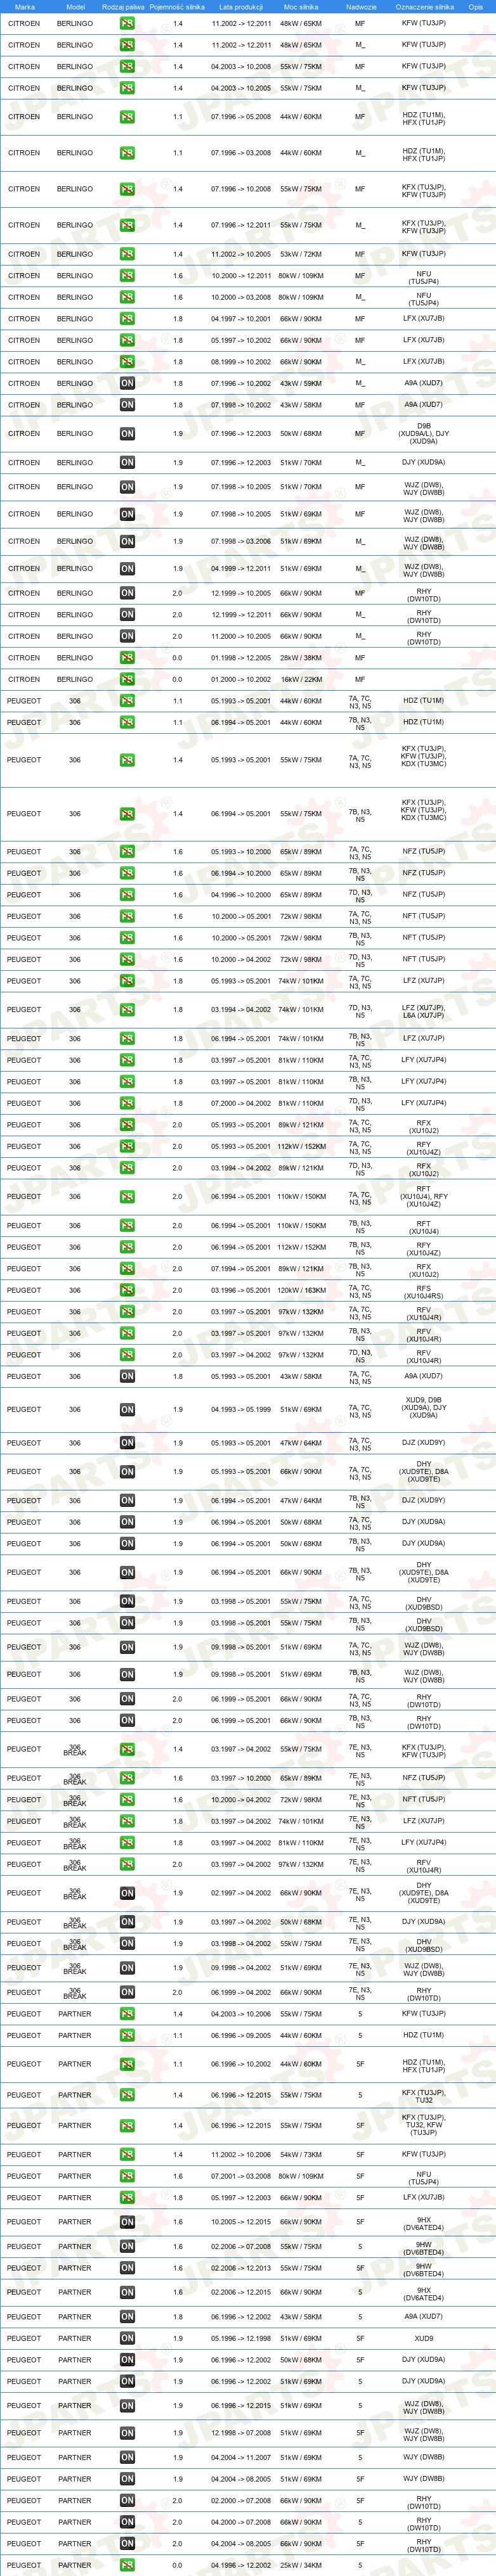Click petrol icon in Berlingo 1.6 10.2000 -> 03.2008 row

click(x=127, y=297)
